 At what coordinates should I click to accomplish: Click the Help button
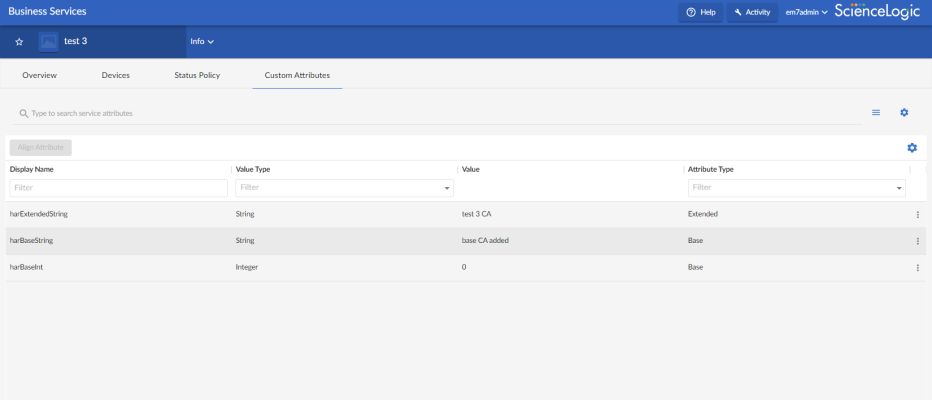[x=700, y=12]
